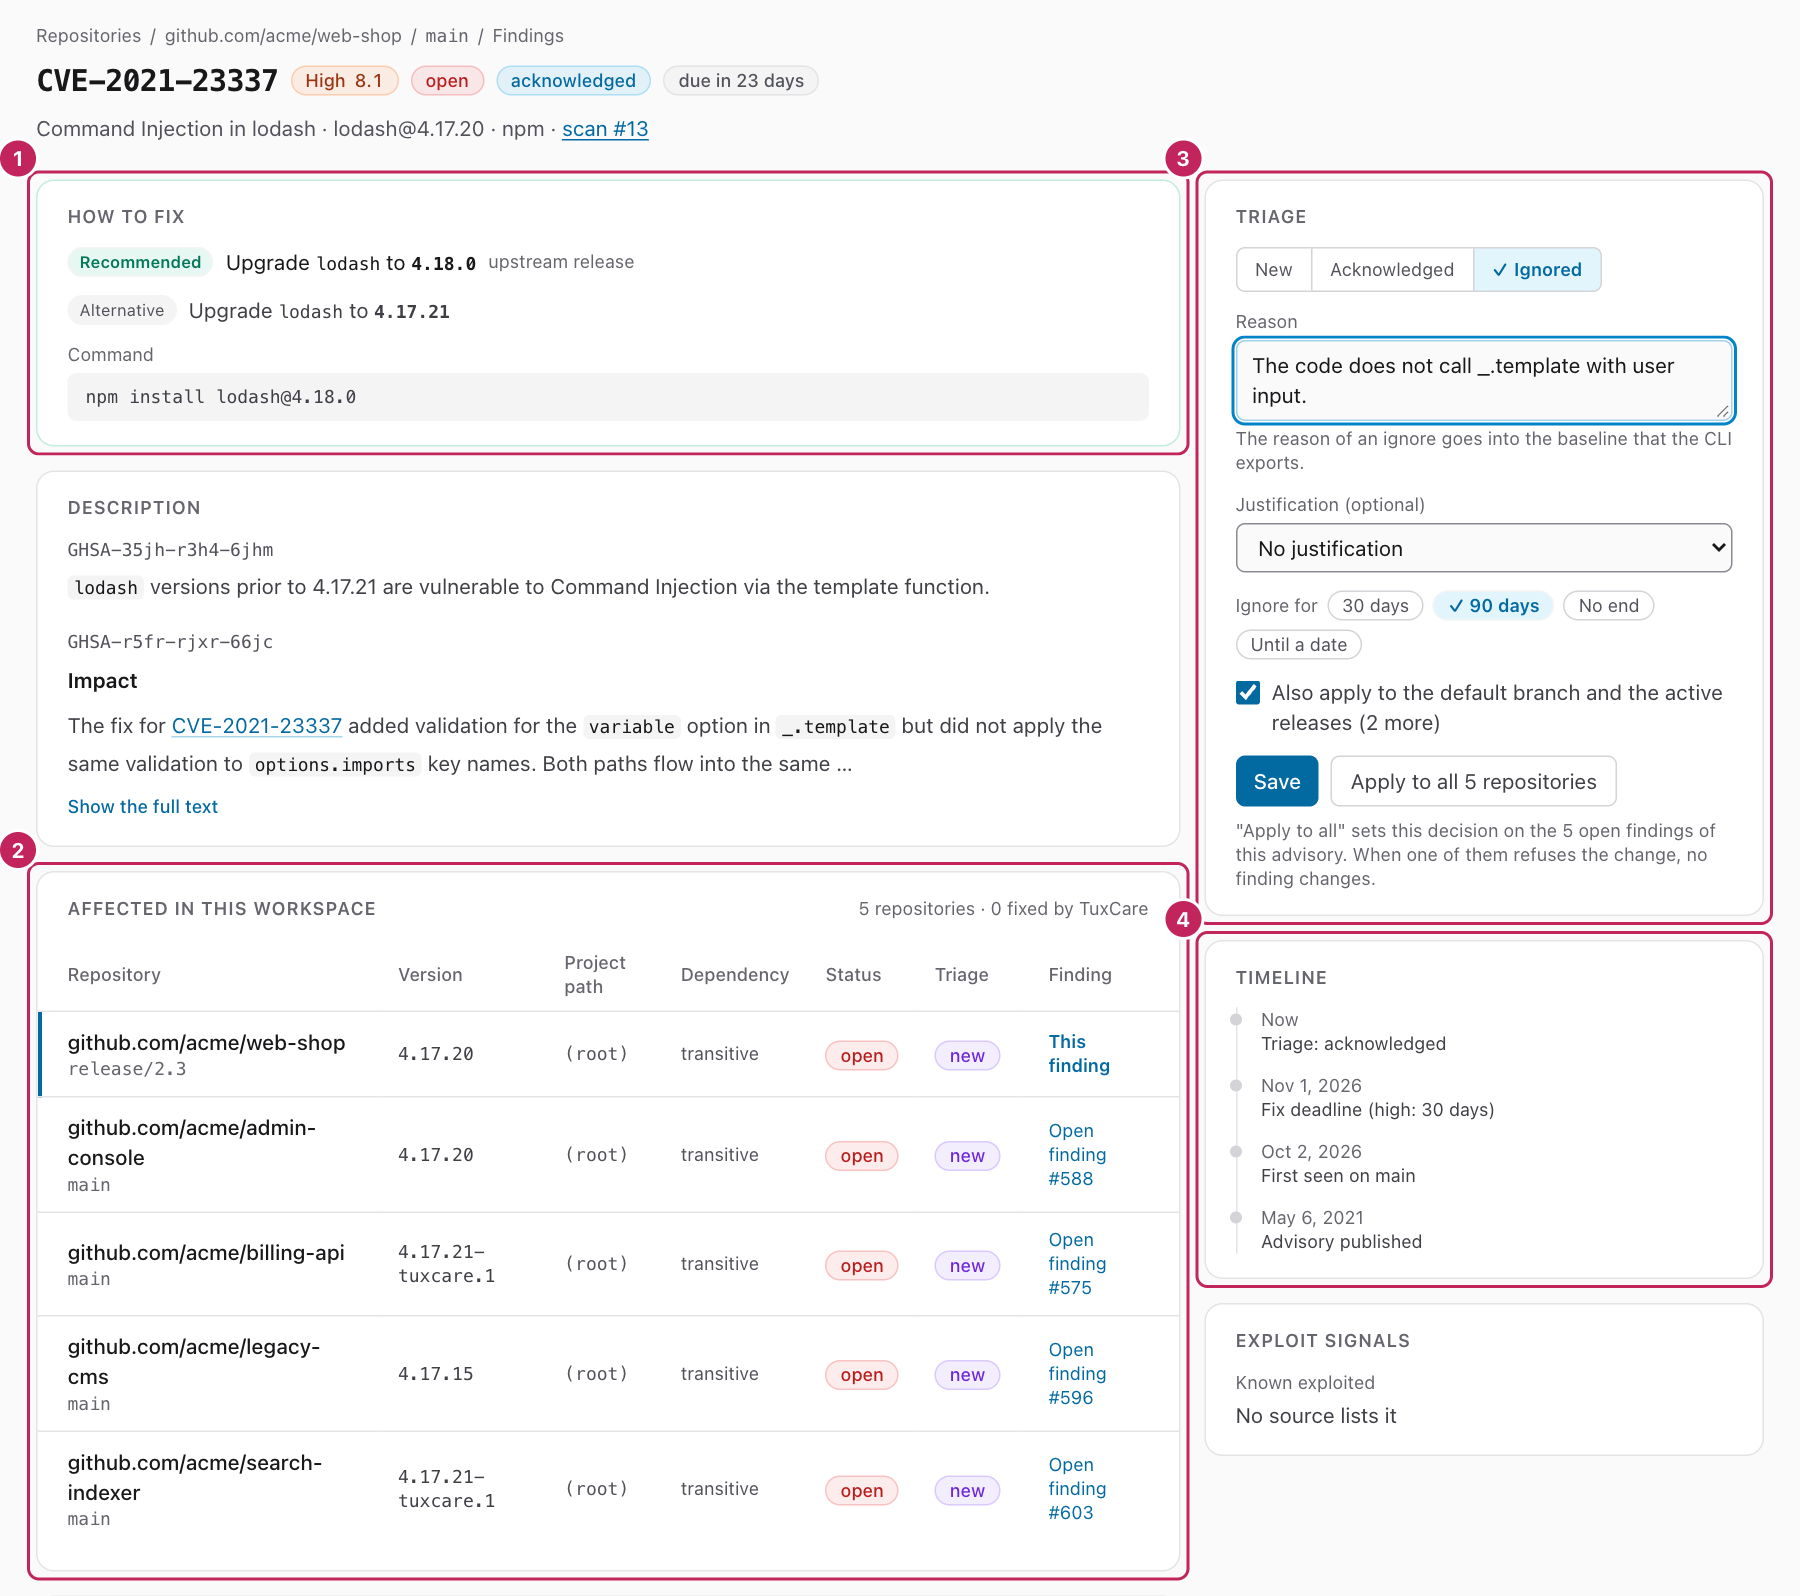
Task: Click the Nov 1, 2026 timeline entry
Action: tap(1377, 1098)
